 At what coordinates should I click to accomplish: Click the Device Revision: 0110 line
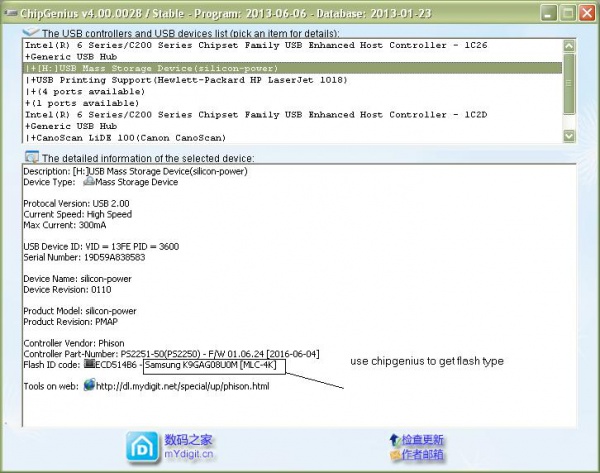pos(67,289)
